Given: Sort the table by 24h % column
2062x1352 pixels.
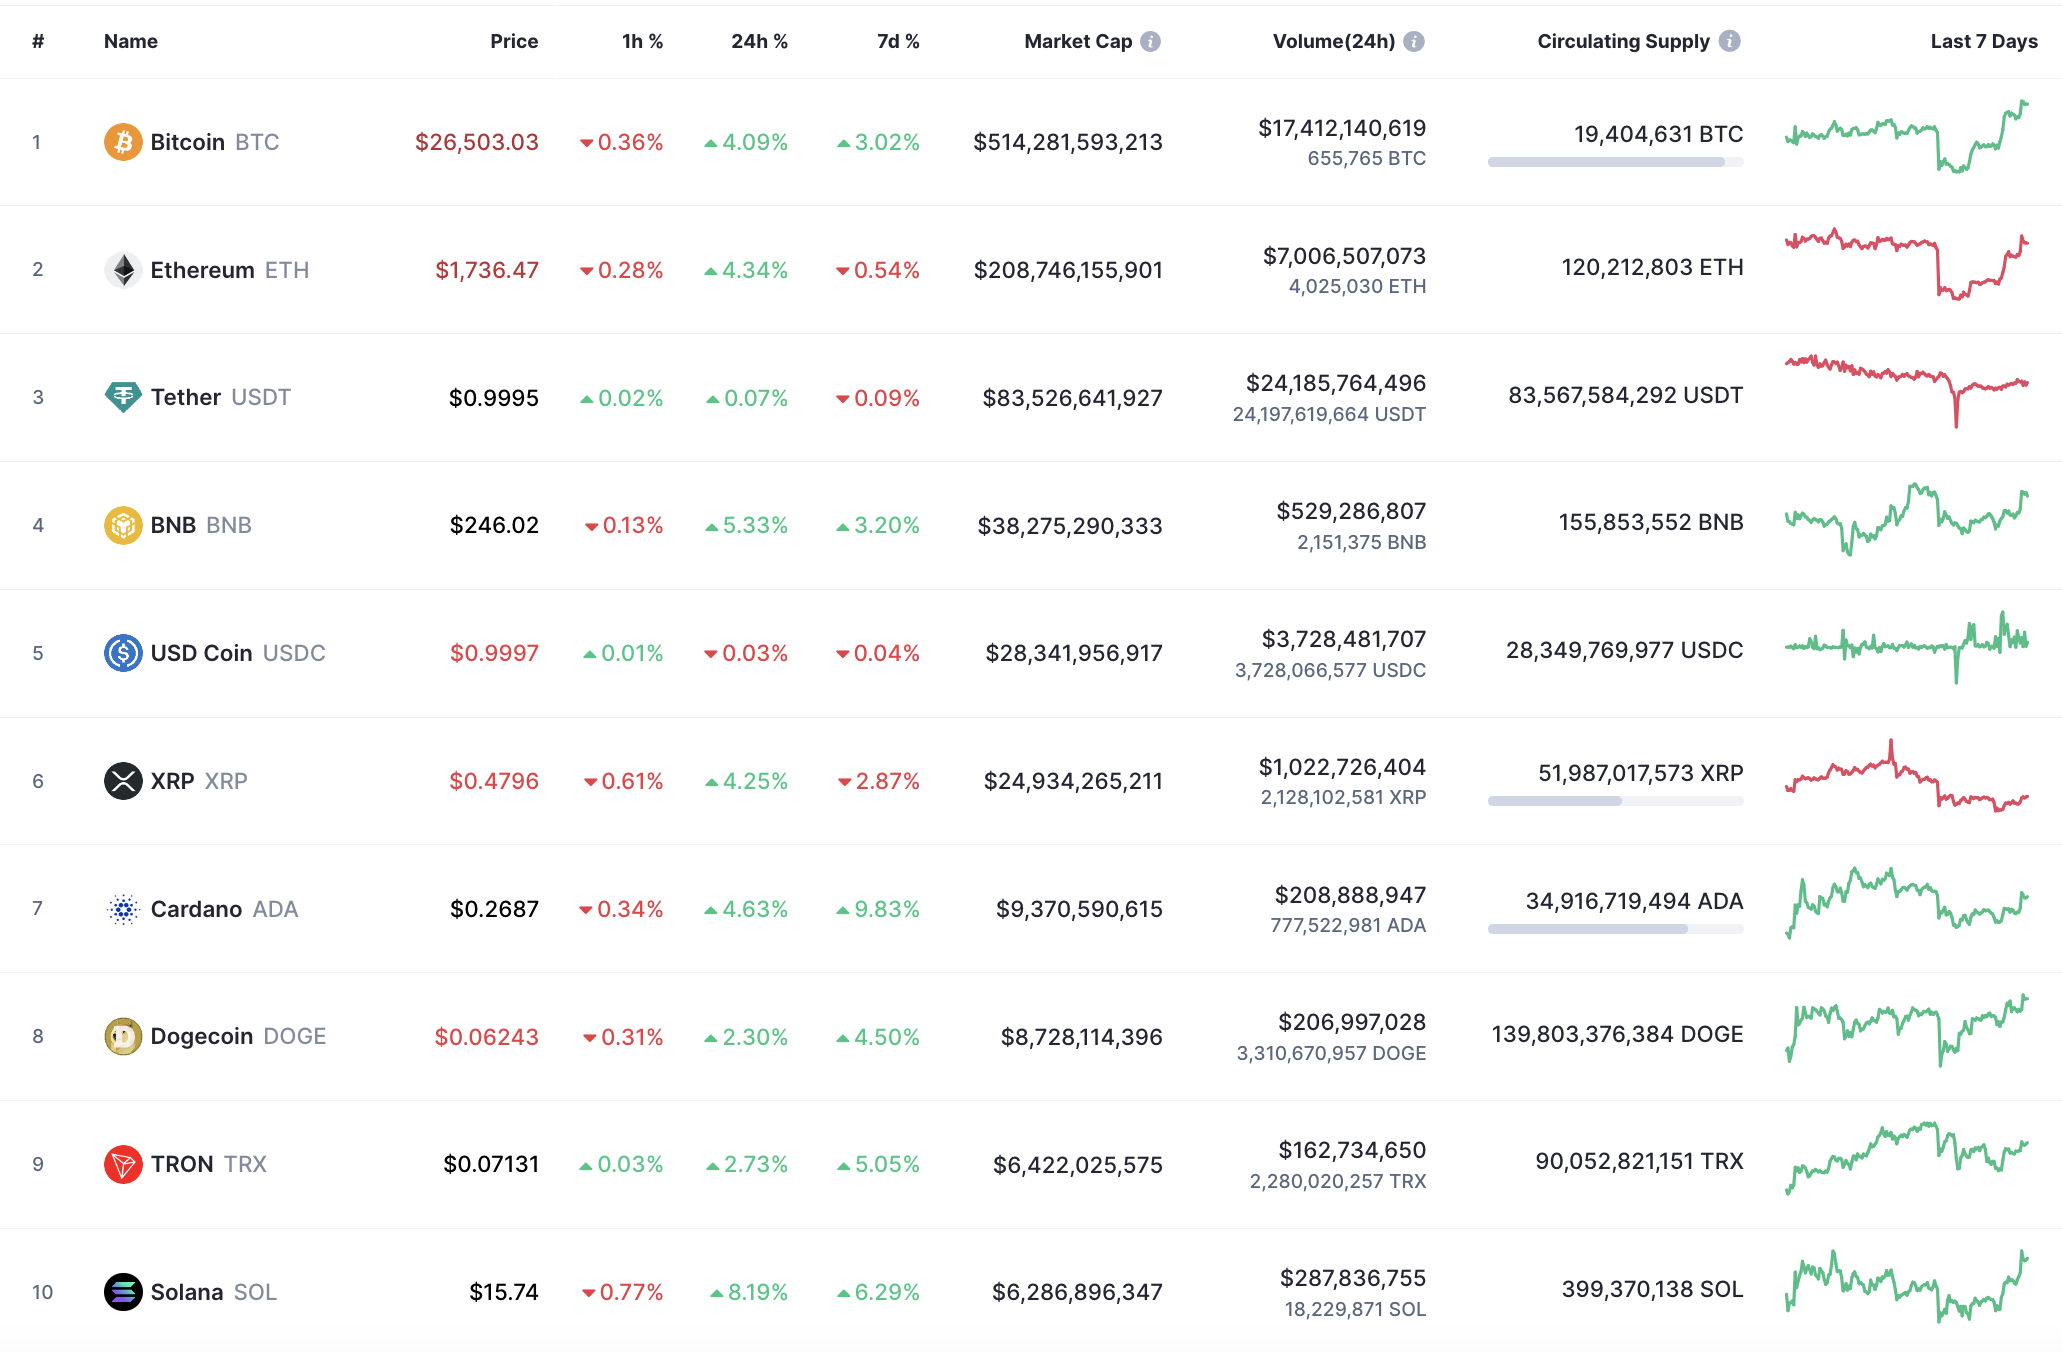Looking at the screenshot, I should pyautogui.click(x=760, y=41).
